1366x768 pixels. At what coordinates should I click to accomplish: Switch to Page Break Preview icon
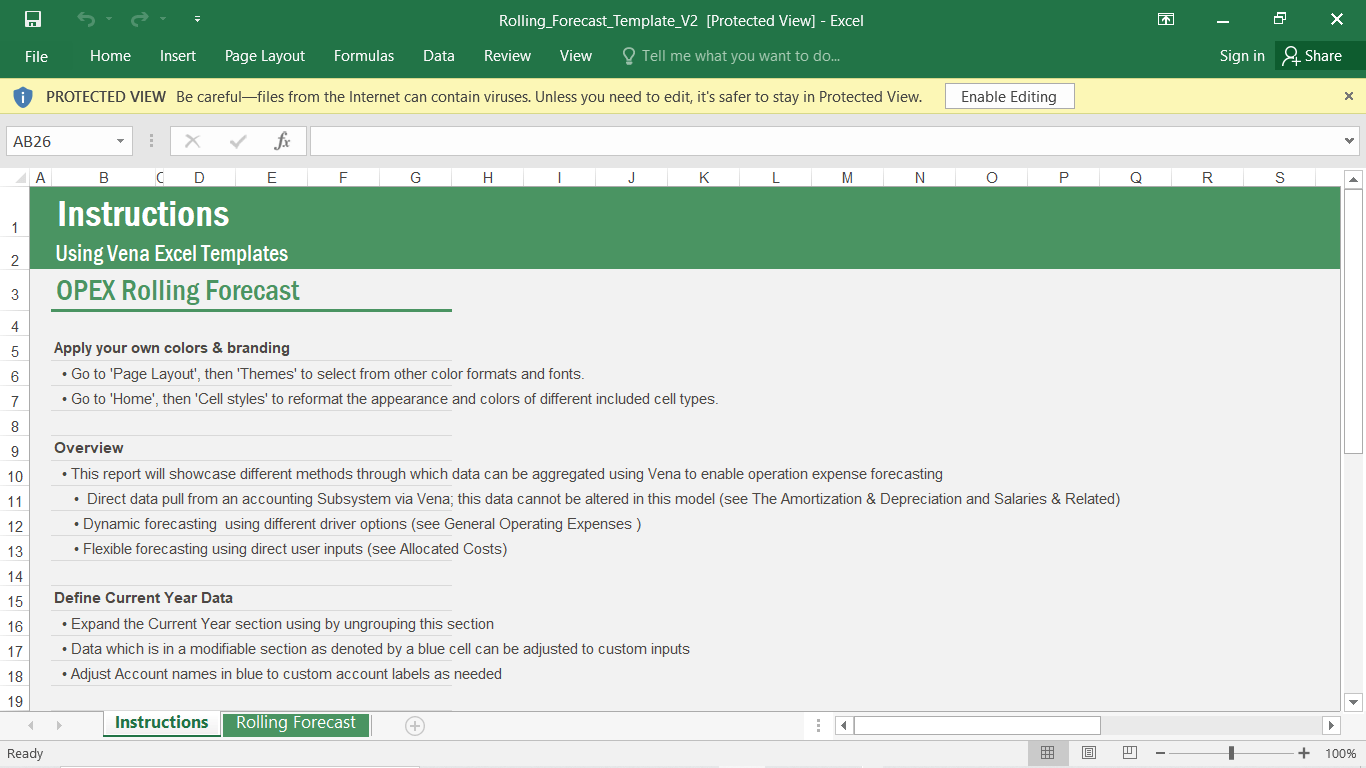[1129, 753]
